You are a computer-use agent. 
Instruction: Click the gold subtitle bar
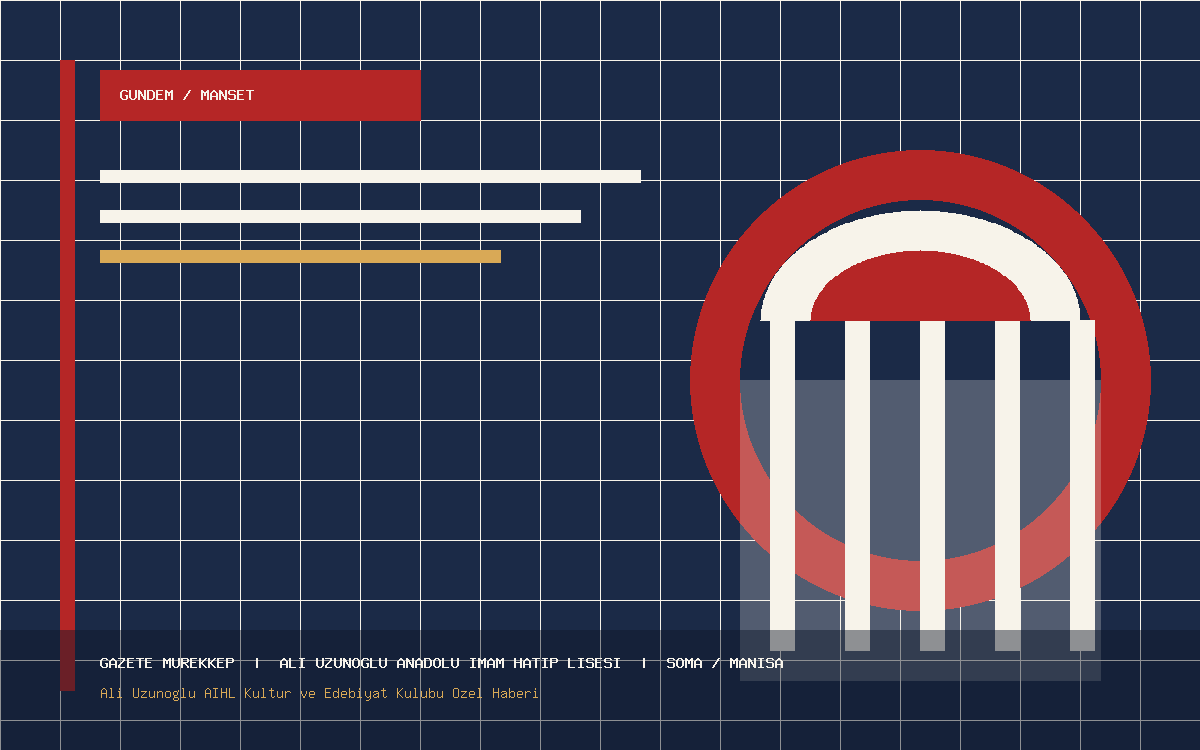click(x=300, y=256)
